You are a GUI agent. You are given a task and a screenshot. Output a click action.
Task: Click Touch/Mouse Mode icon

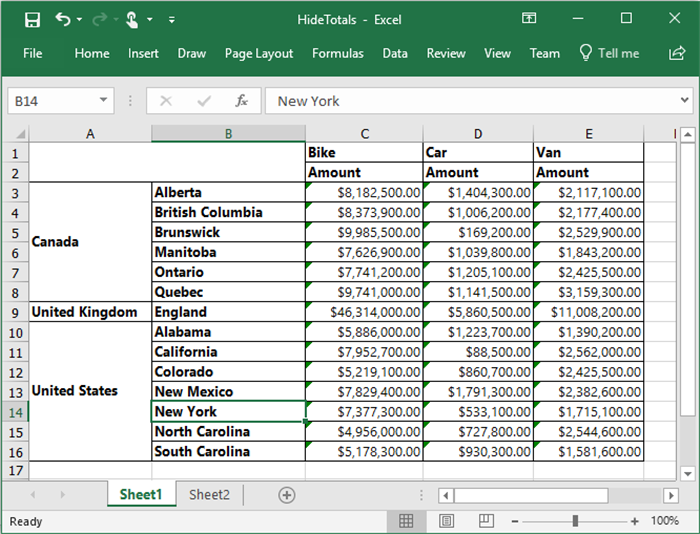132,19
